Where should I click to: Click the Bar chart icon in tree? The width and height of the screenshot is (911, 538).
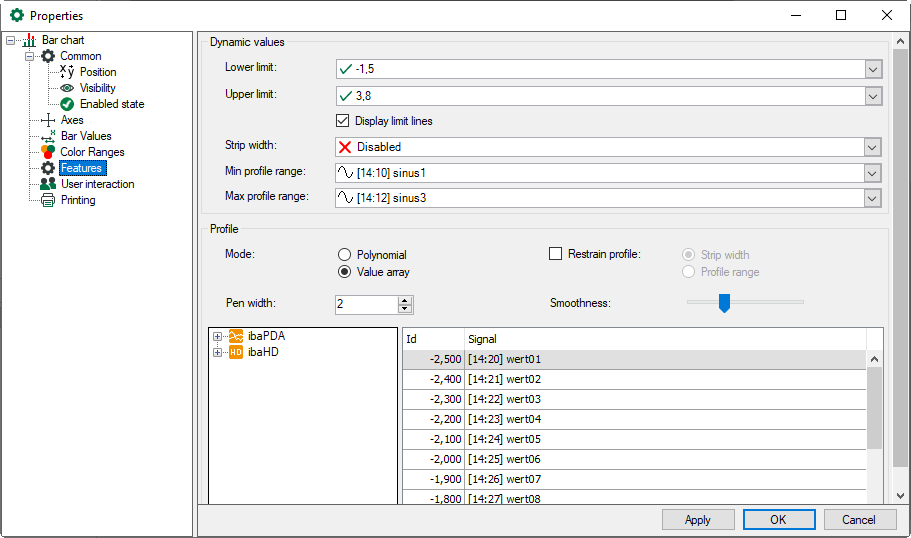(x=29, y=40)
